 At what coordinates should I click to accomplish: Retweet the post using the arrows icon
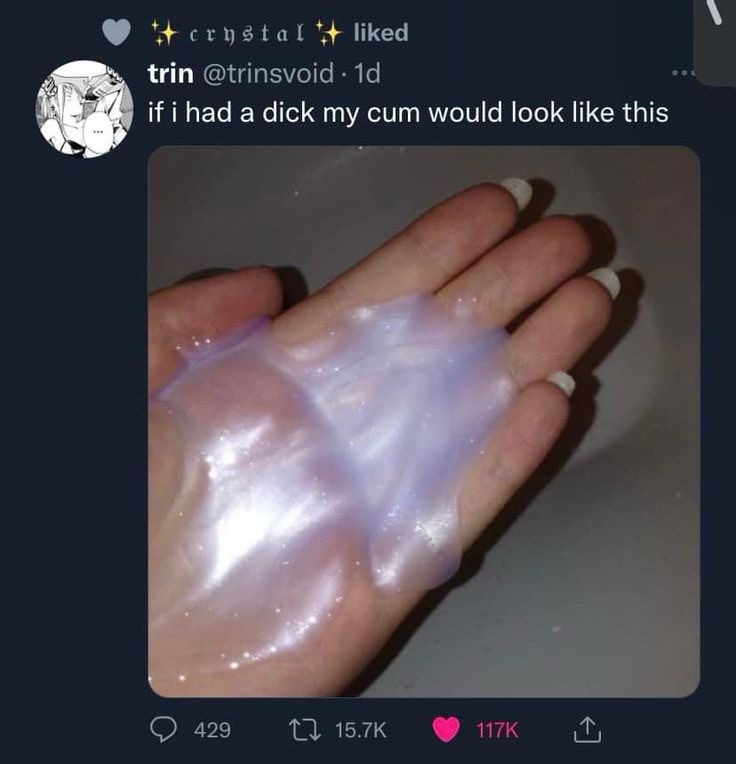pos(305,729)
